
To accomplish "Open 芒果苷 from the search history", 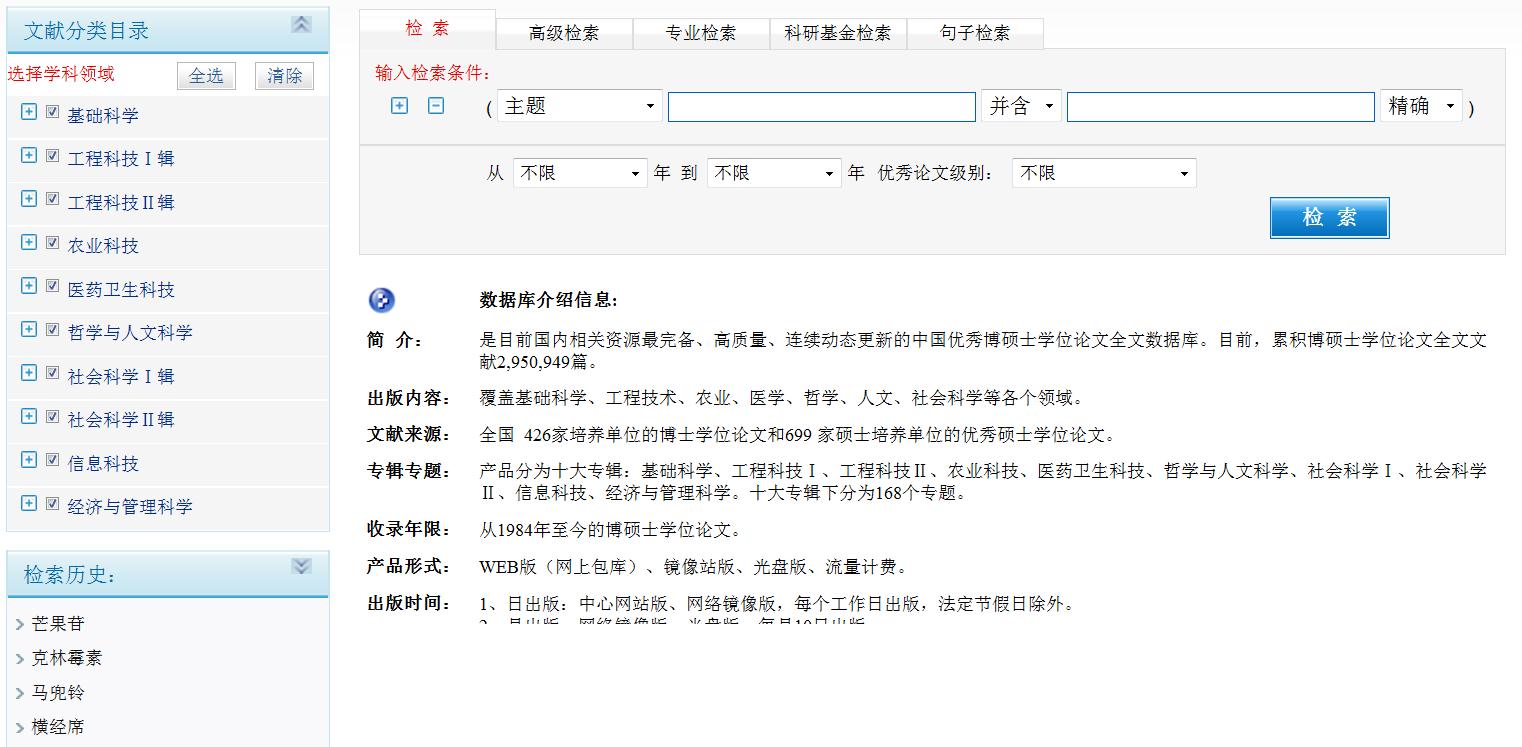I will click(58, 624).
